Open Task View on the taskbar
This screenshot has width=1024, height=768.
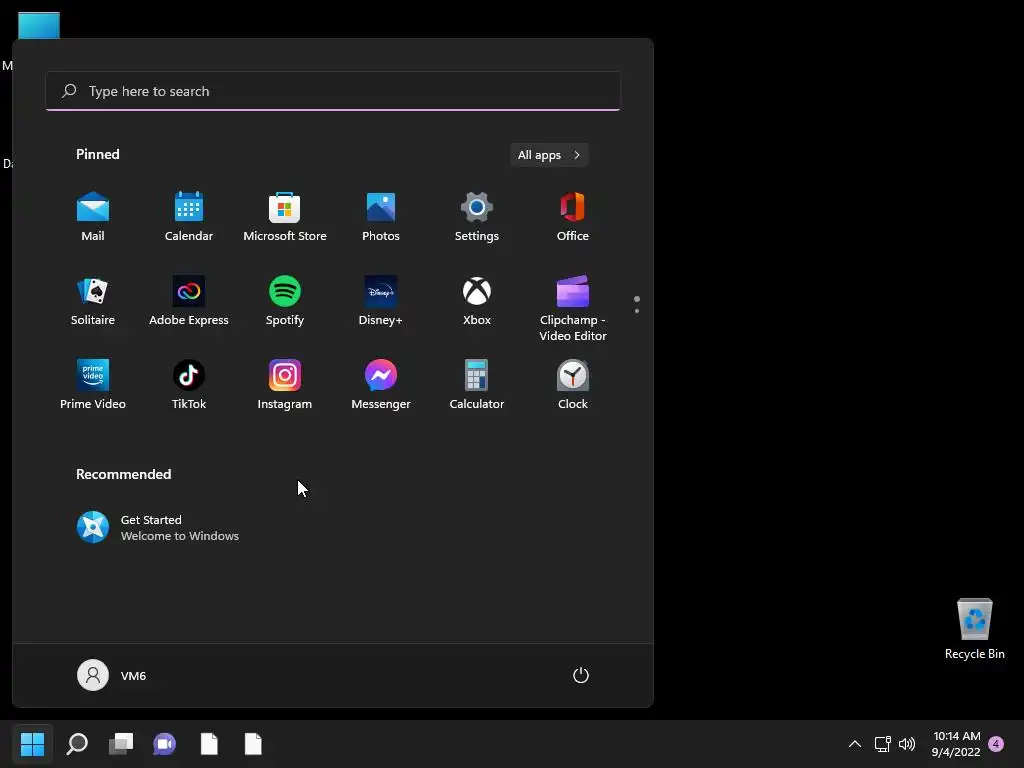tap(121, 744)
